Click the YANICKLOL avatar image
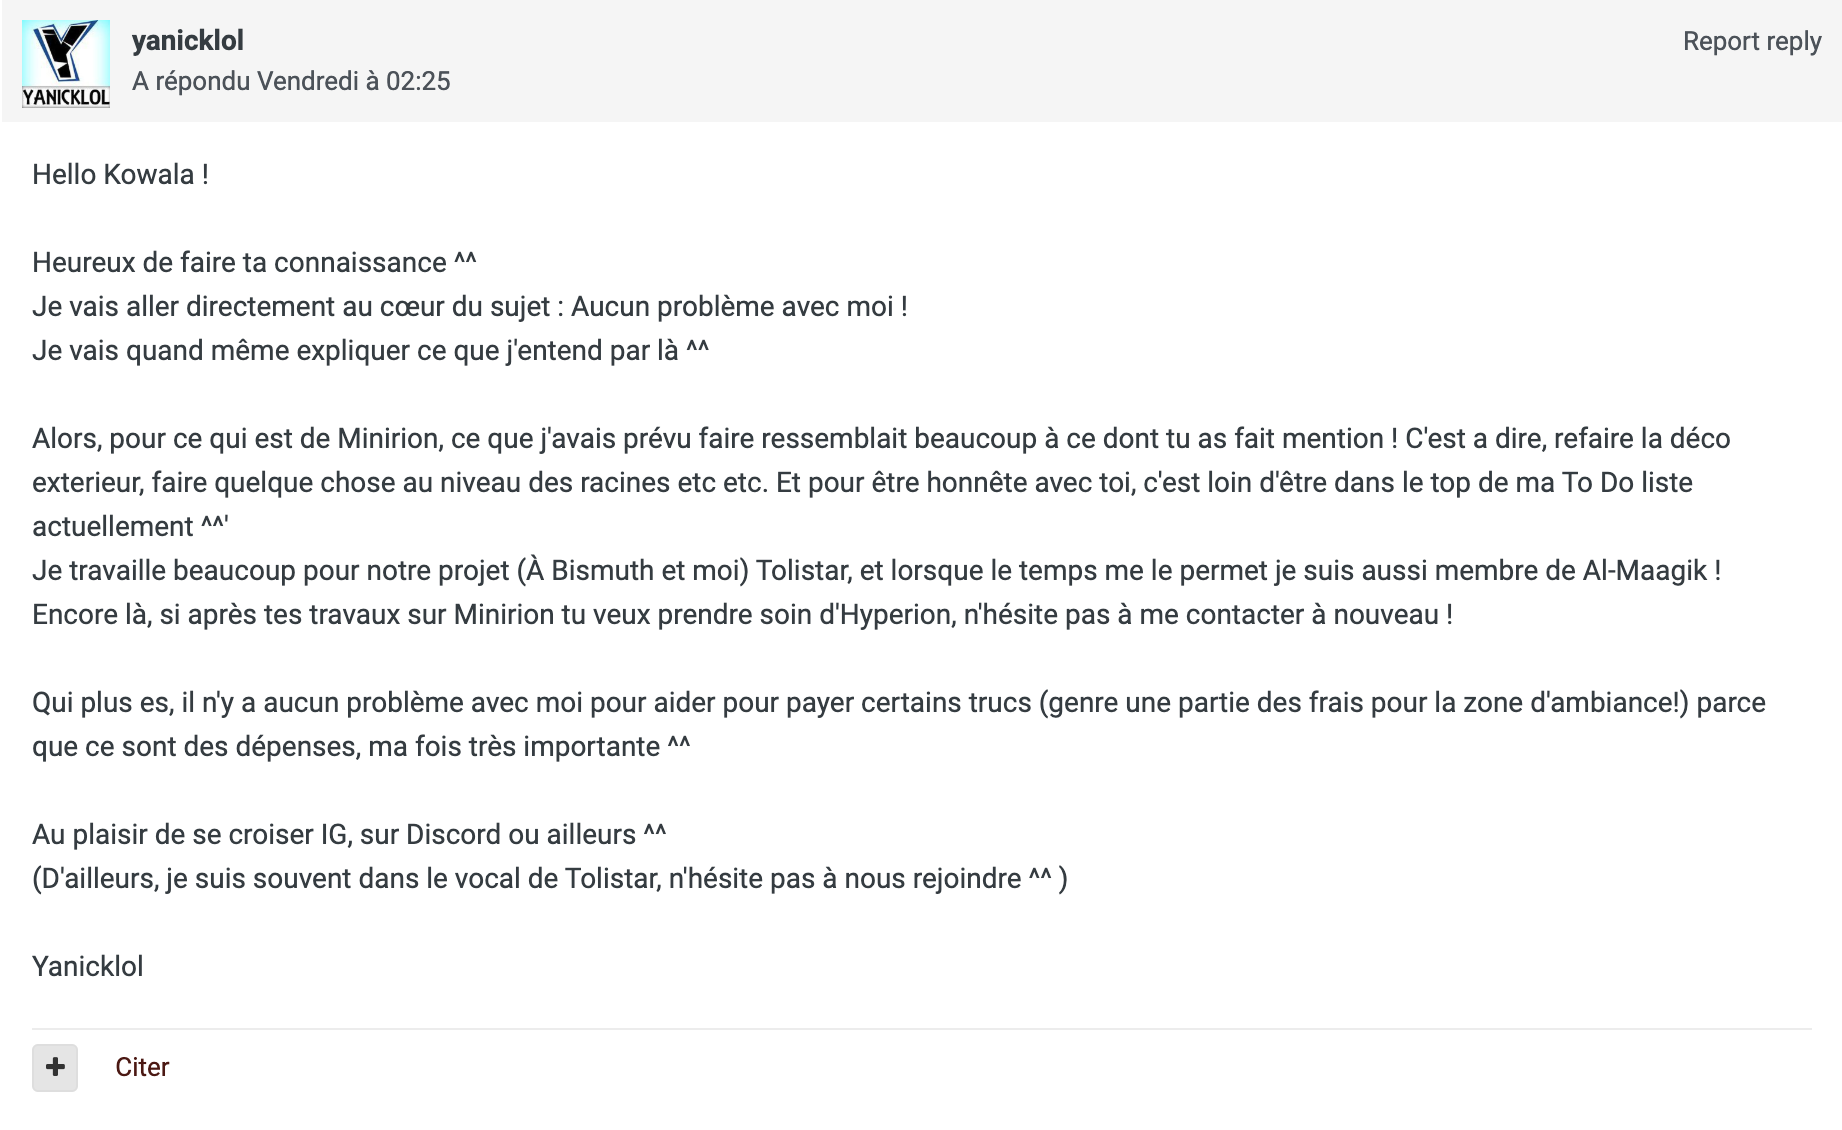 click(x=66, y=64)
